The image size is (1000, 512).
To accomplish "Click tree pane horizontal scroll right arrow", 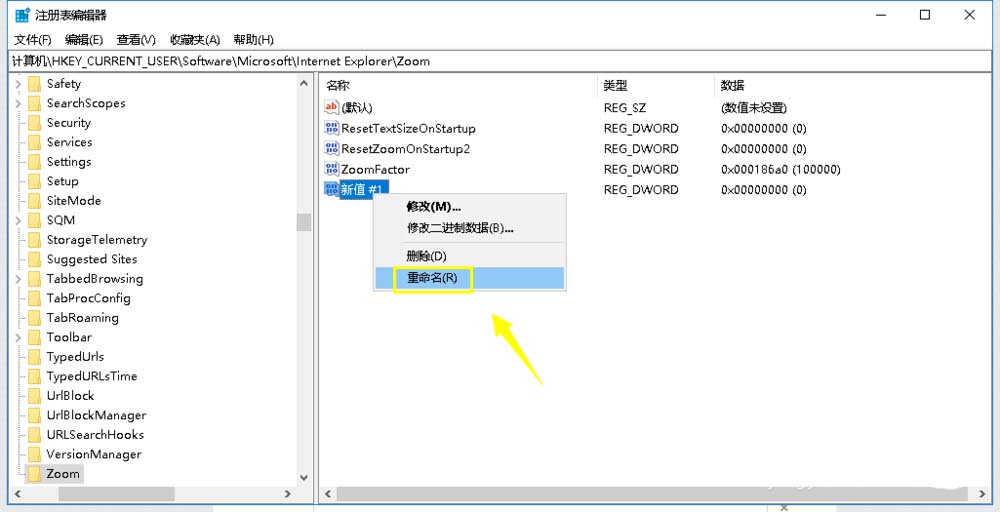I will (288, 494).
